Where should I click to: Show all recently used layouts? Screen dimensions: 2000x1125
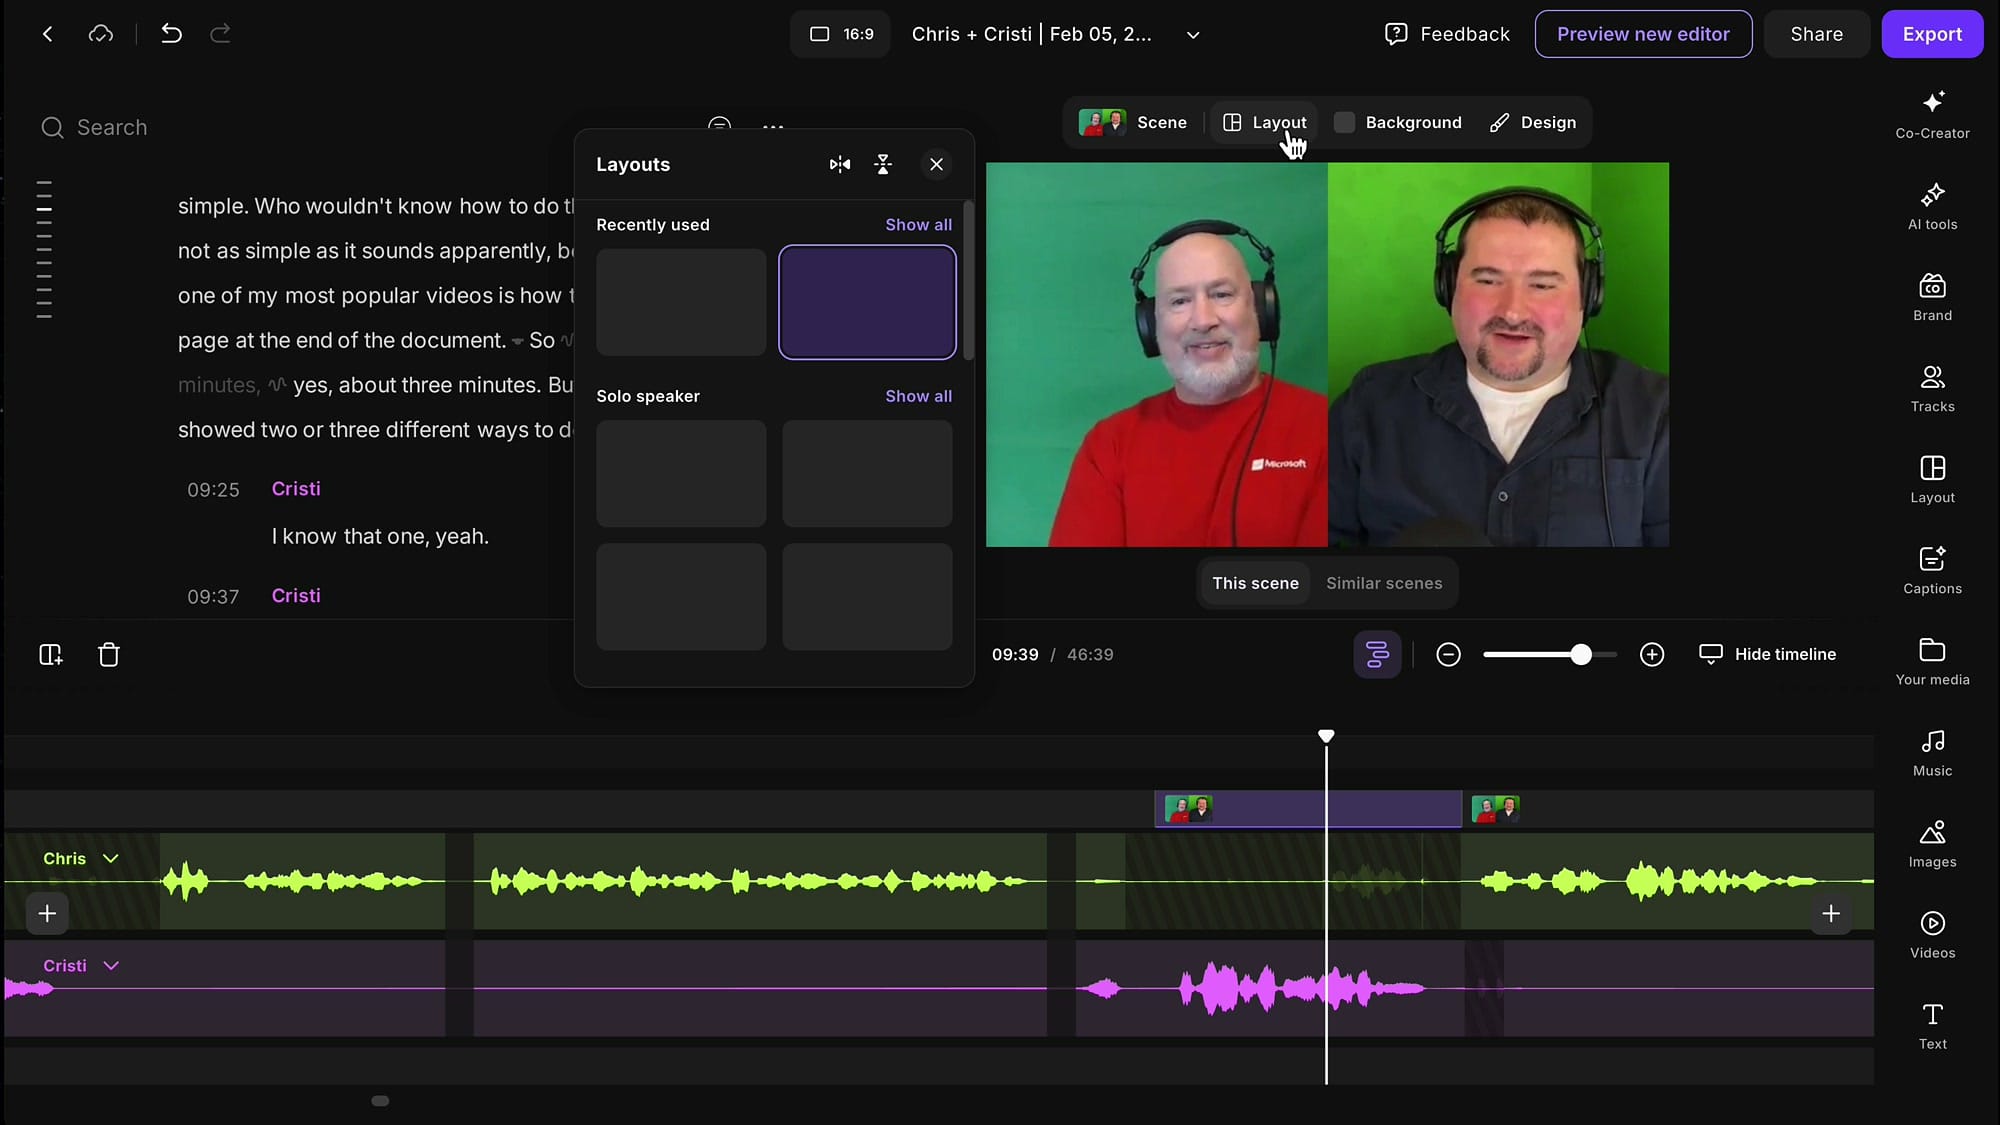point(918,224)
